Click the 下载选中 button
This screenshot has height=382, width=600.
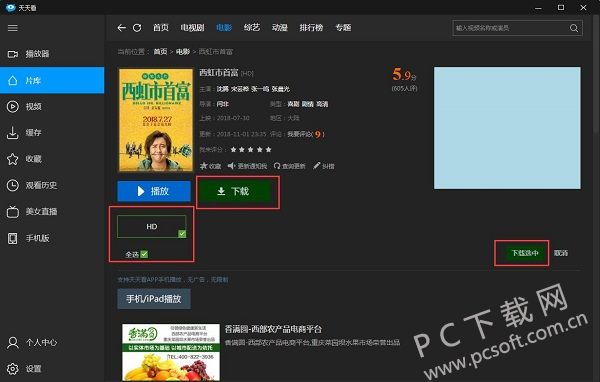525,253
